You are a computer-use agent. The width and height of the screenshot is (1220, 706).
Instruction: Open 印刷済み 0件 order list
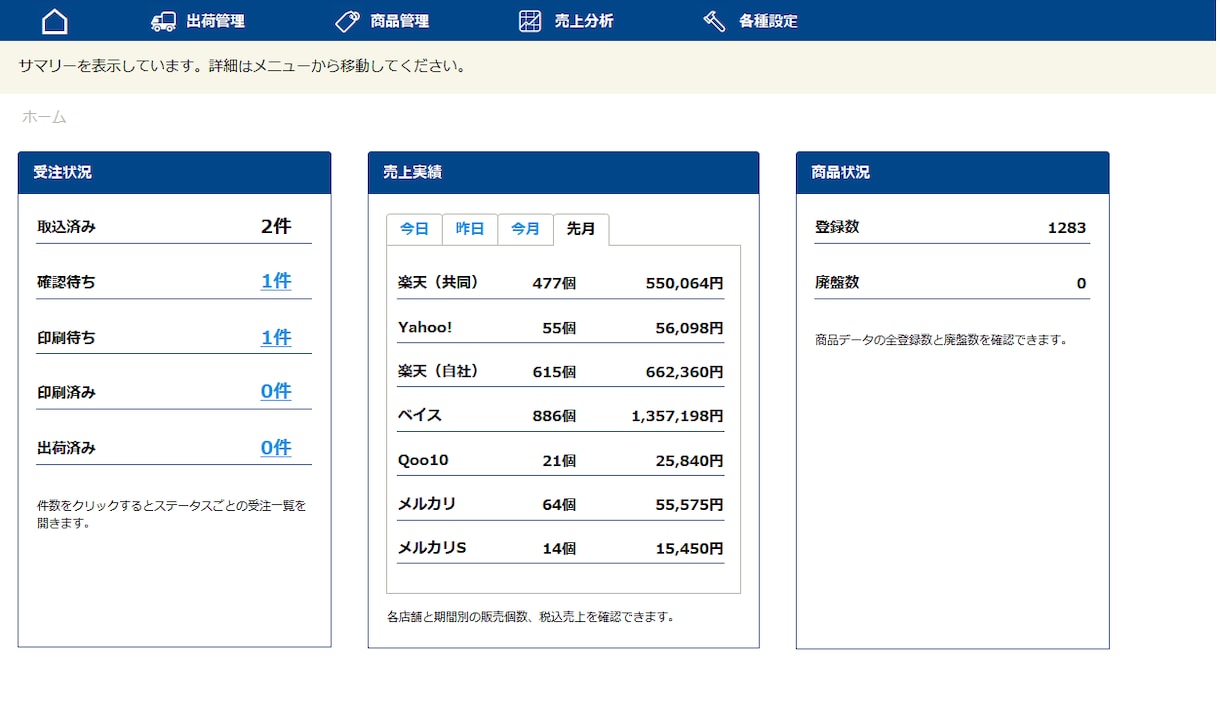pyautogui.click(x=276, y=391)
